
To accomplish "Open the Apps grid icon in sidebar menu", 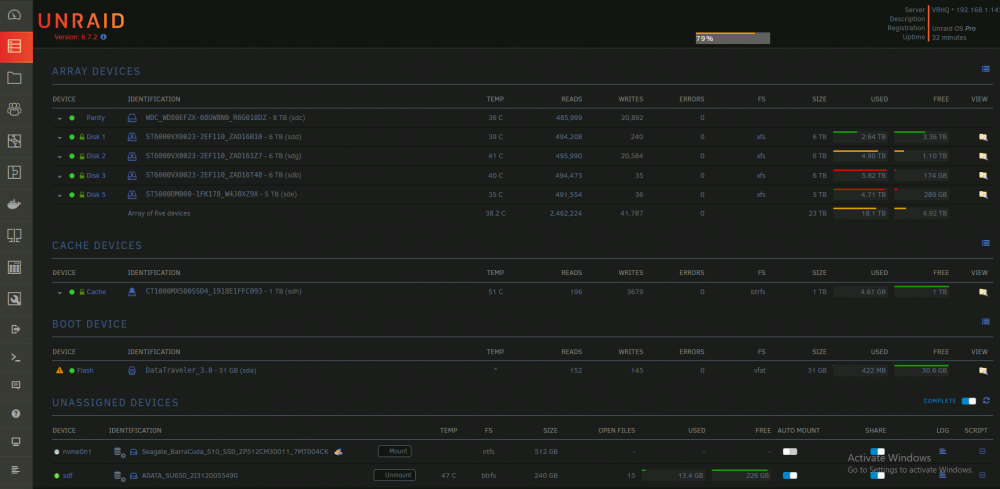I will [14, 267].
